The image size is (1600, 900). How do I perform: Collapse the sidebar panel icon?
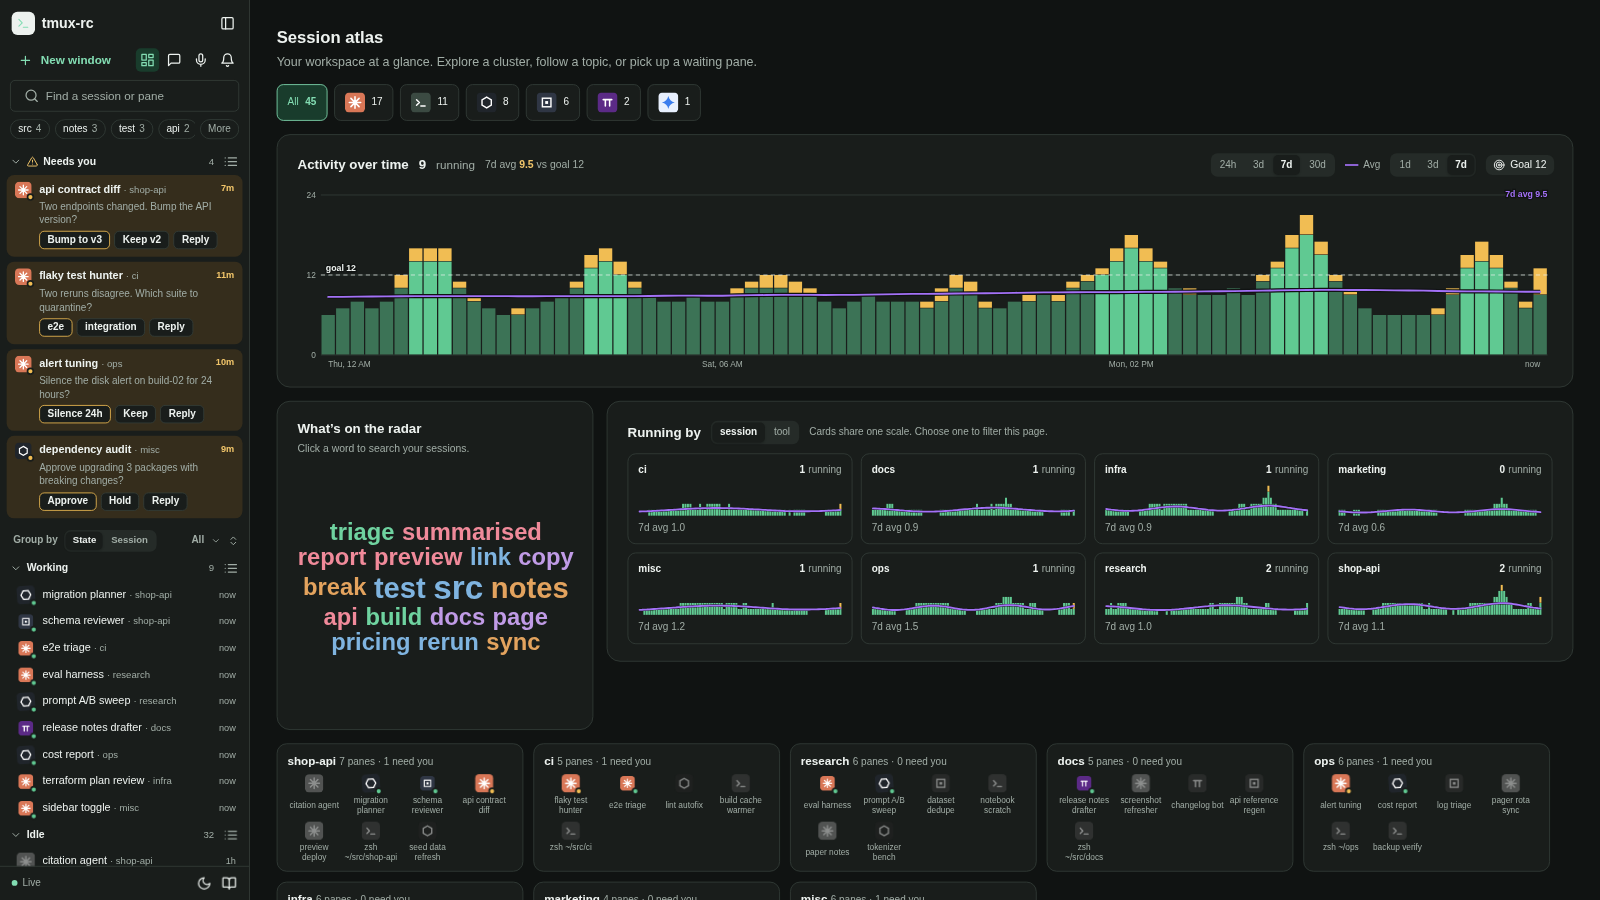point(227,23)
